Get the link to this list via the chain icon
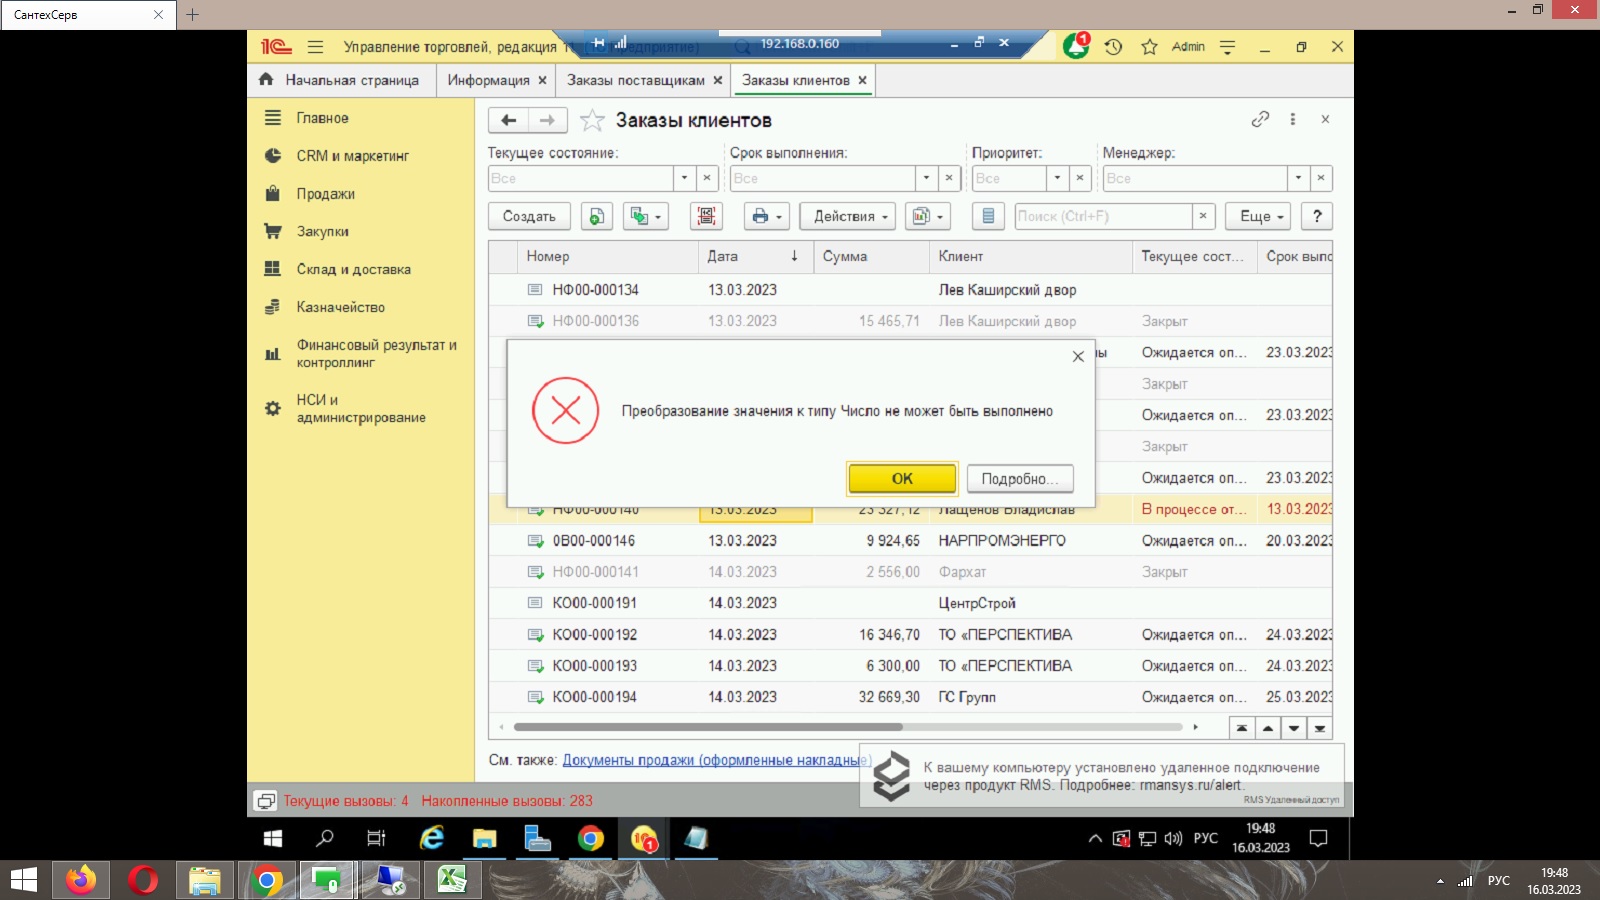The image size is (1600, 900). (1260, 119)
